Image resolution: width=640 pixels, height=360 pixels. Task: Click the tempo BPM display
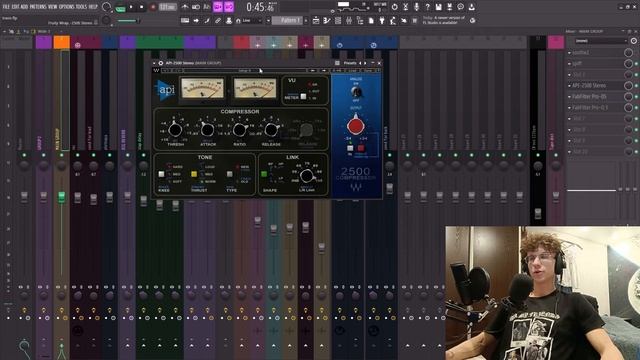[167, 7]
